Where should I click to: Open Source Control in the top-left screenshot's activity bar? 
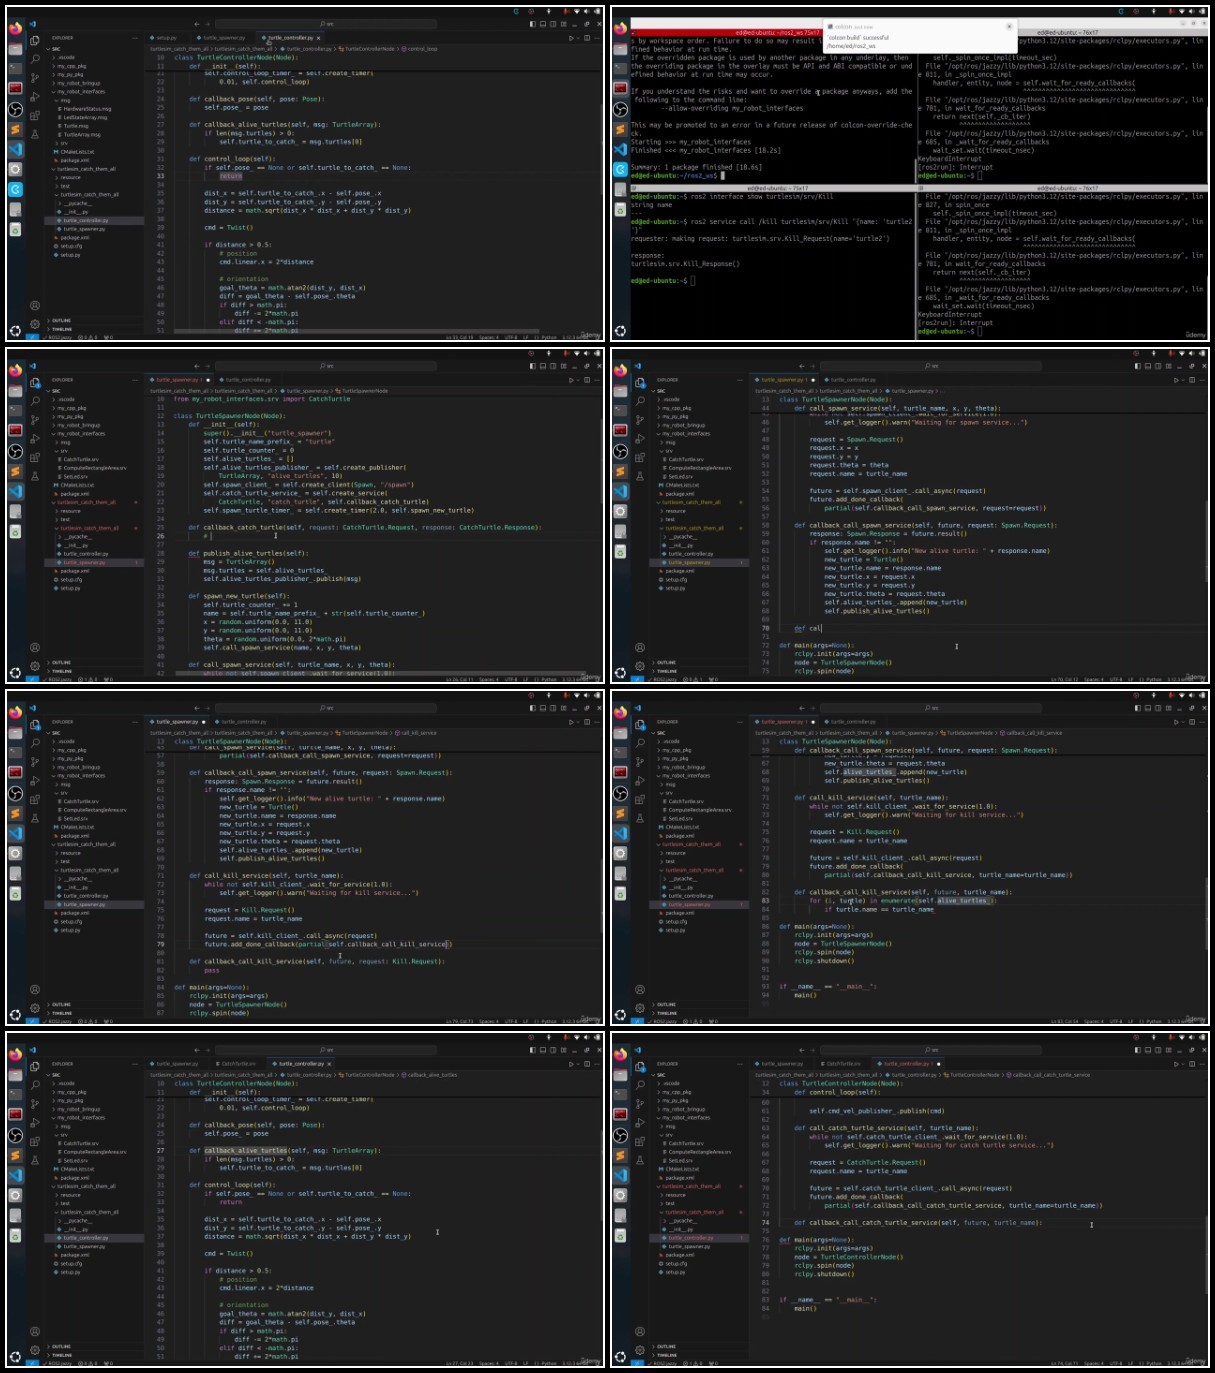[x=35, y=76]
